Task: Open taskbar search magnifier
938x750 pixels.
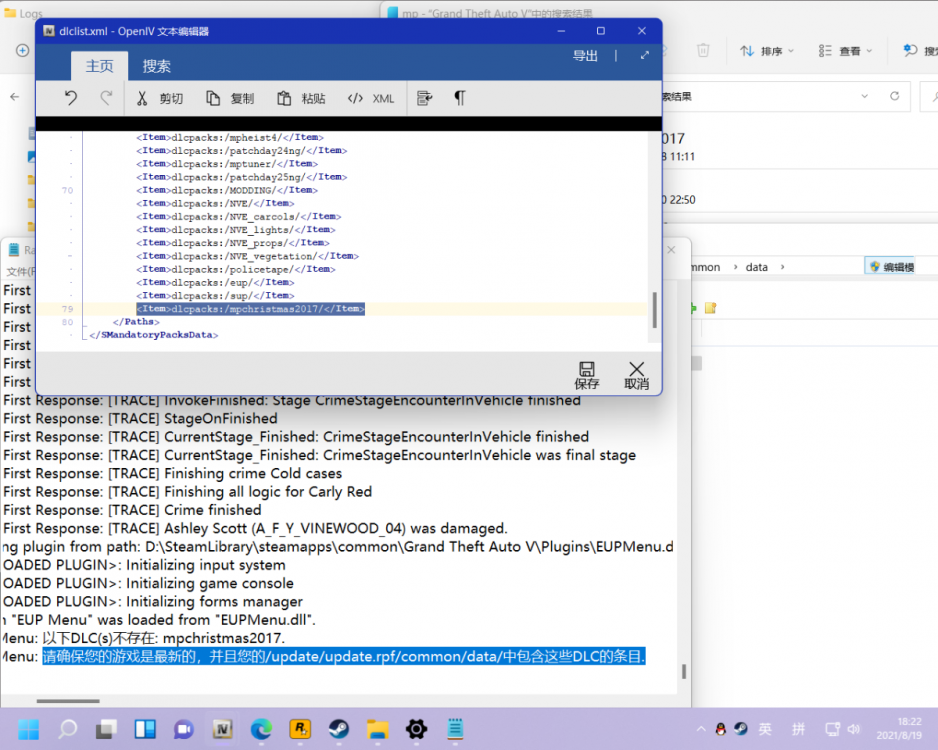Action: pyautogui.click(x=68, y=730)
